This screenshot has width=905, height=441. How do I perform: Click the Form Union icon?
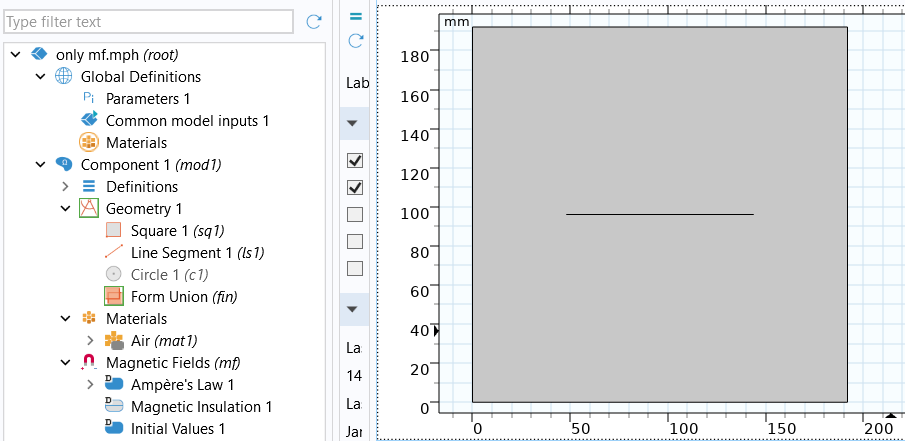114,297
